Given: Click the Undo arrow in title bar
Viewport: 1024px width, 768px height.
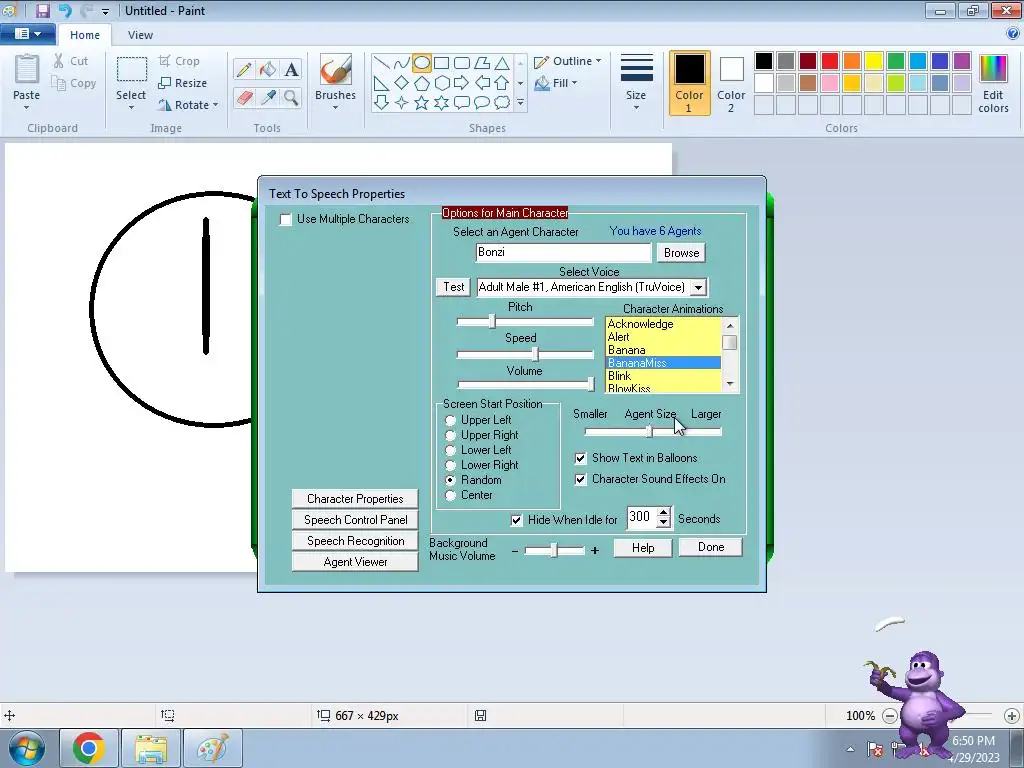Looking at the screenshot, I should point(64,10).
